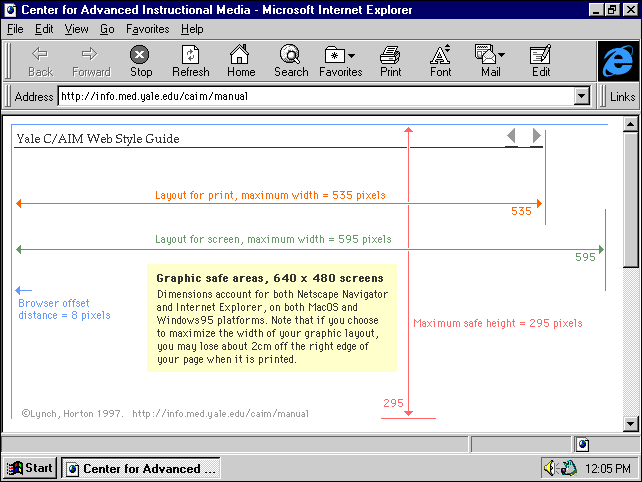This screenshot has height=482, width=642.
Task: Click the system tray icon beside the speaker
Action: (x=569, y=468)
